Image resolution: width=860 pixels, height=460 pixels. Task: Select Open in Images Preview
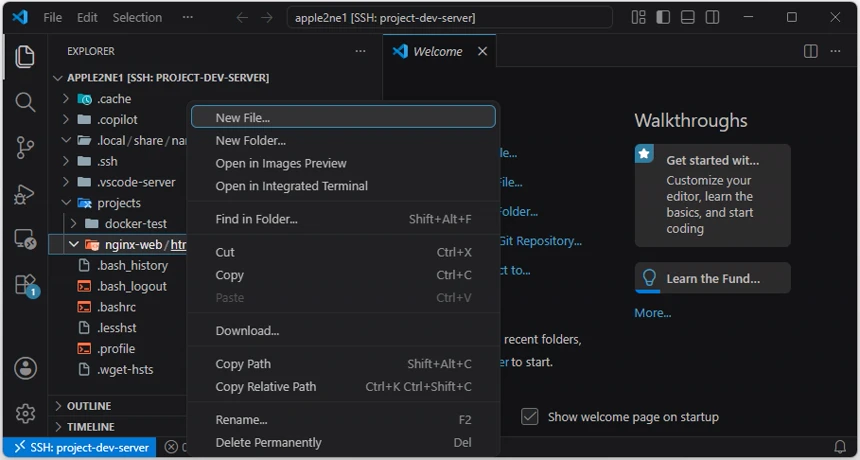(x=343, y=163)
